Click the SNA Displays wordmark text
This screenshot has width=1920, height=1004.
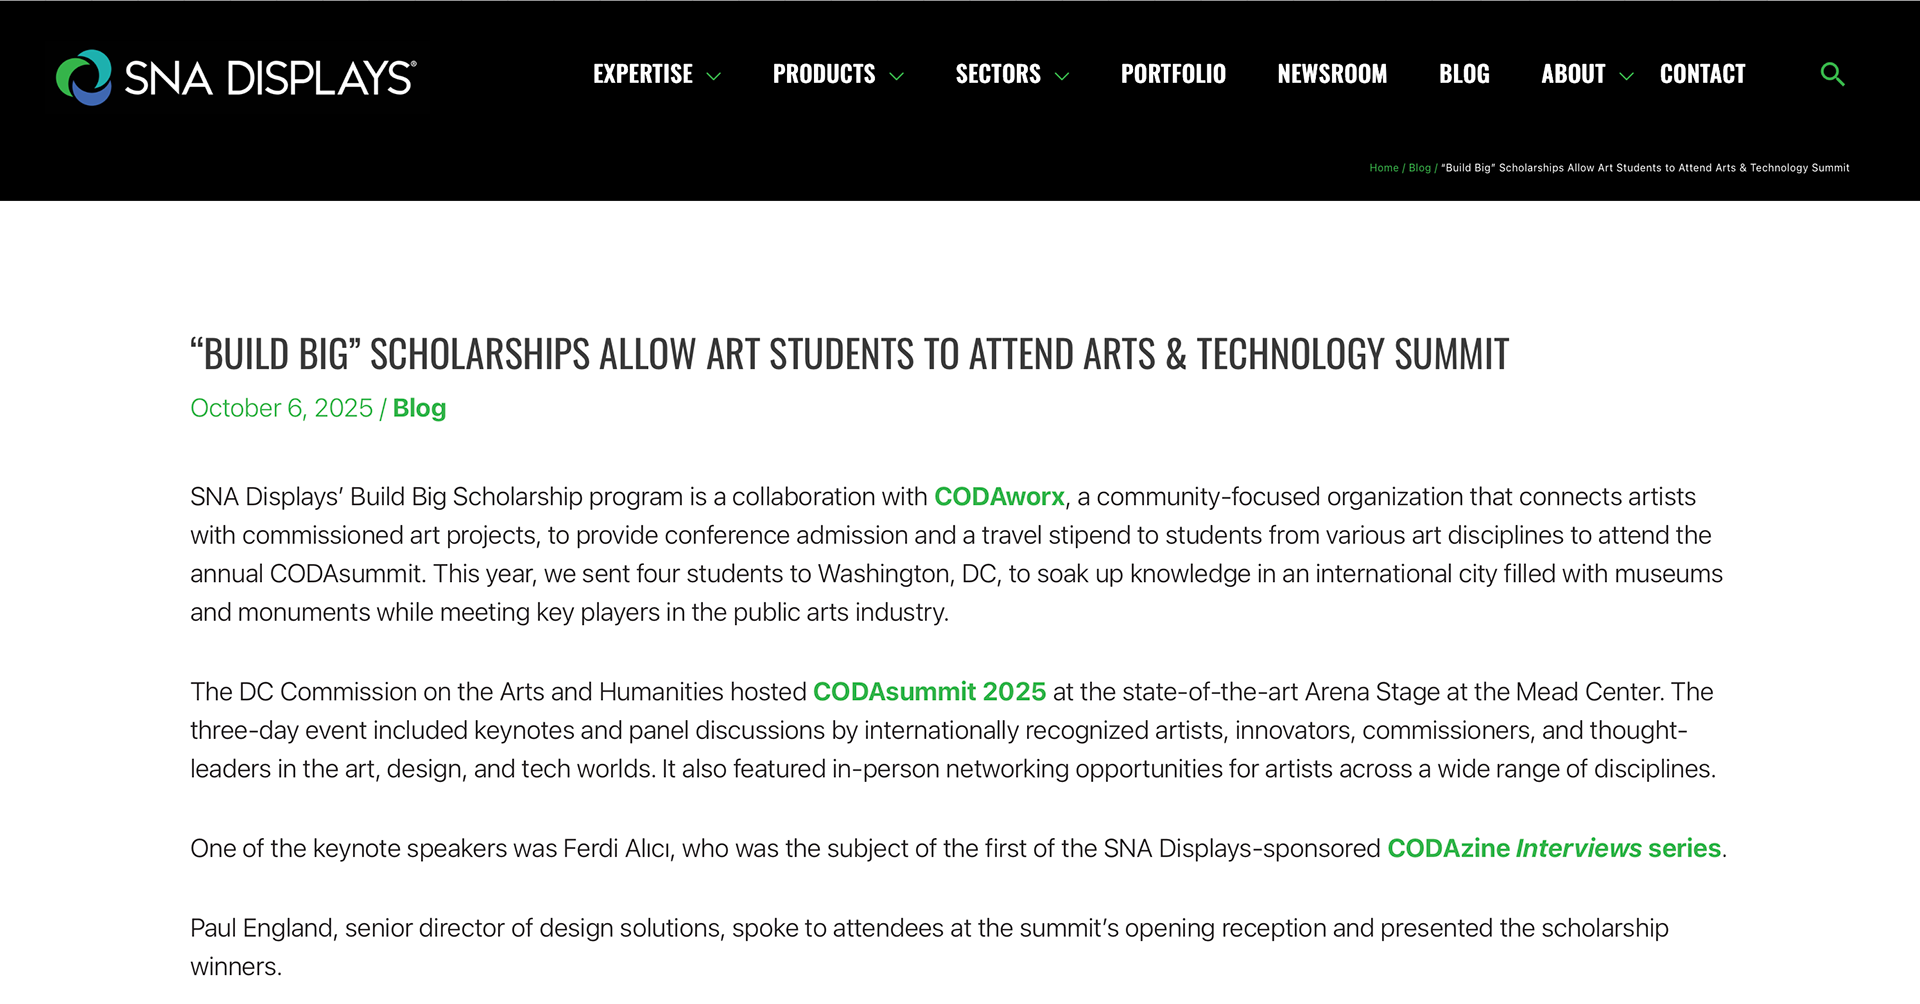coord(269,78)
